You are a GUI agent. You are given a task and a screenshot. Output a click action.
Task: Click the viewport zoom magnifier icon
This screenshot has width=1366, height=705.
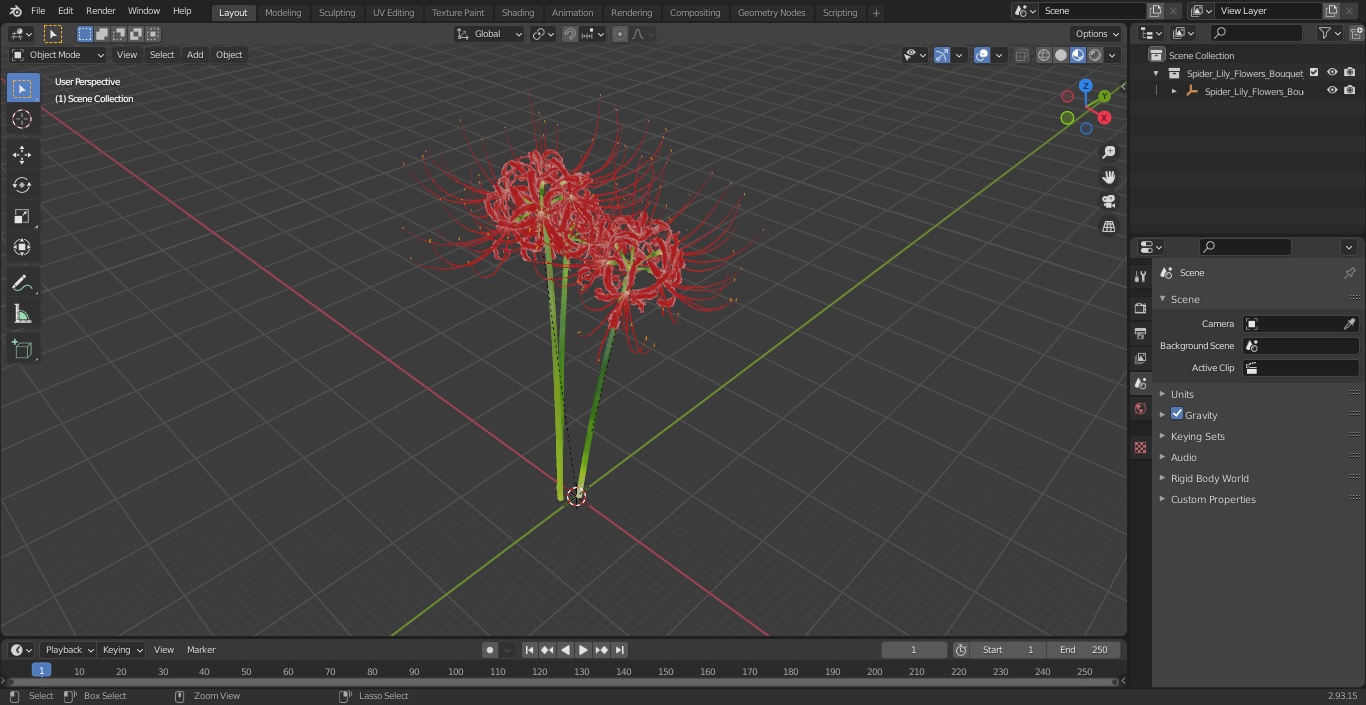pos(1108,152)
